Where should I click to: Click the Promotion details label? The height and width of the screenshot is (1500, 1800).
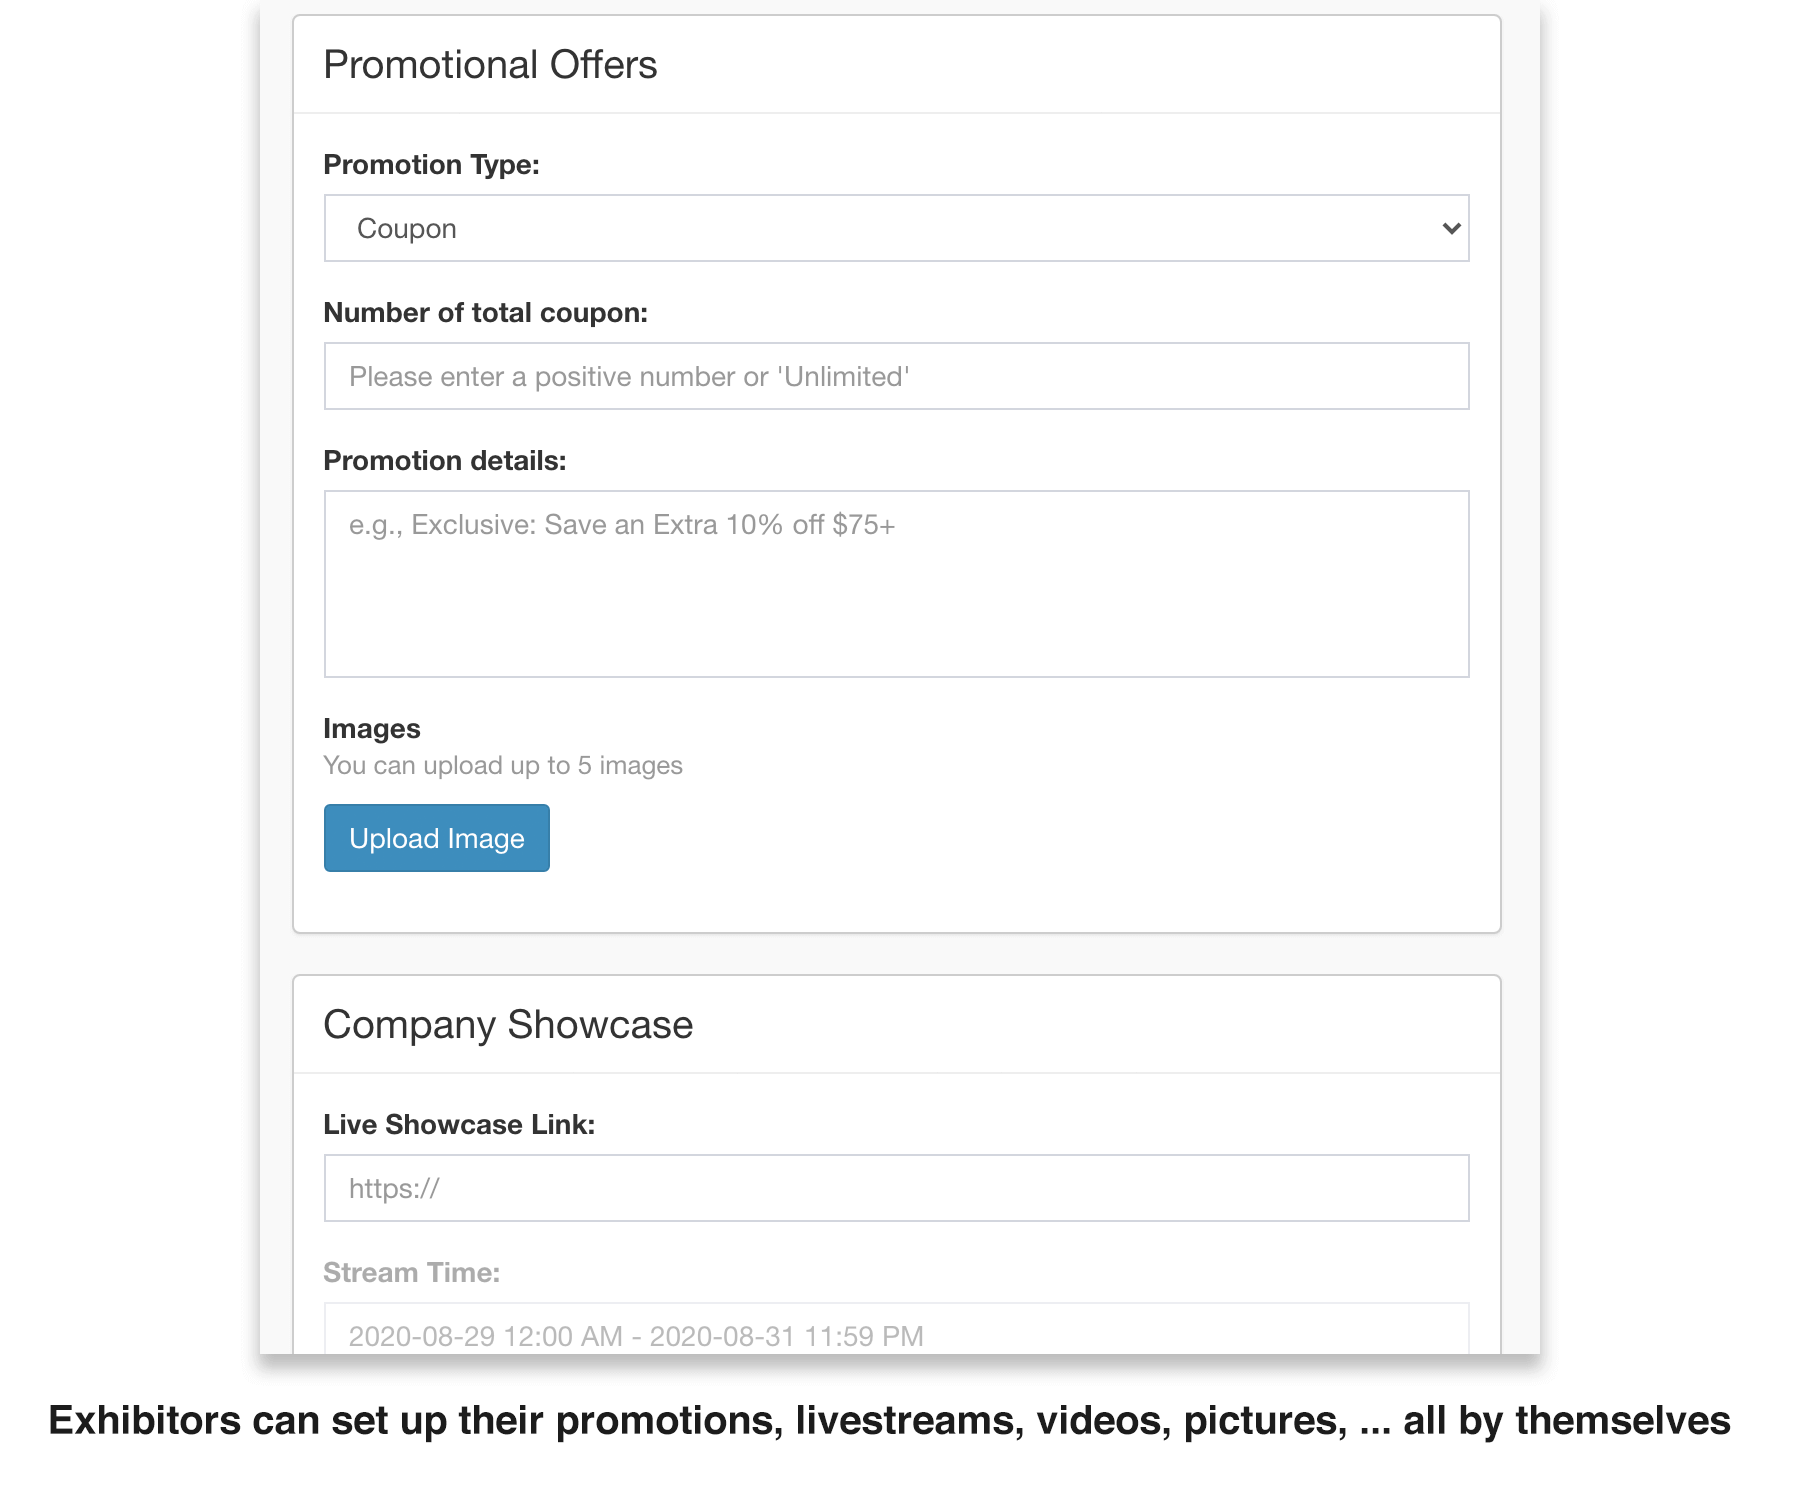pos(444,461)
